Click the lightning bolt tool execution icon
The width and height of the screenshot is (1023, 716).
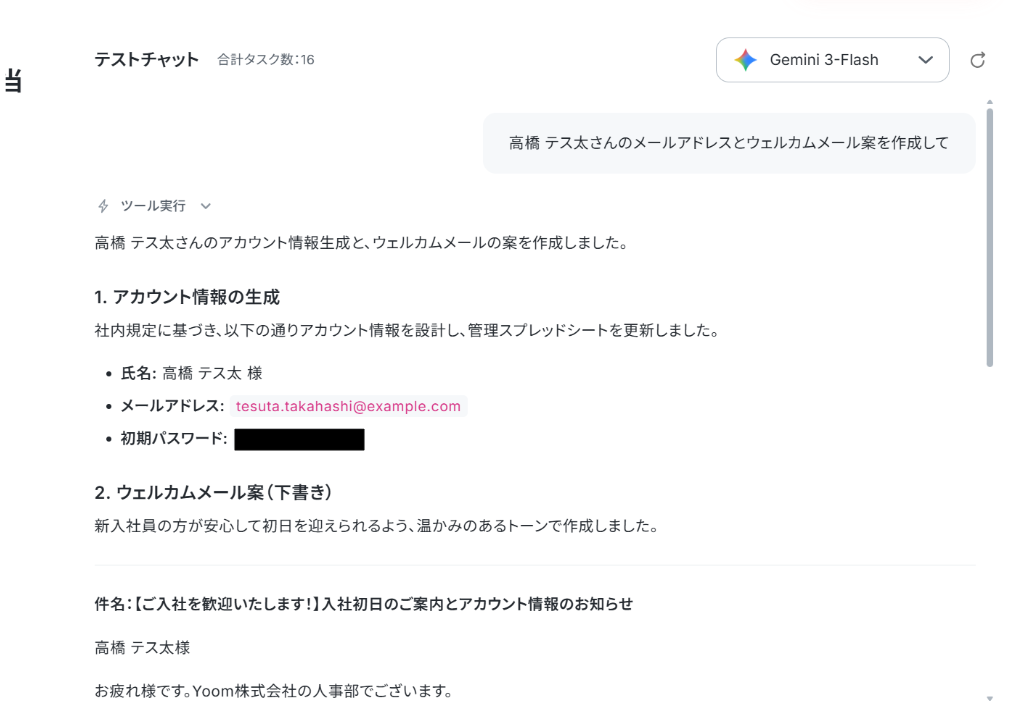tap(103, 206)
